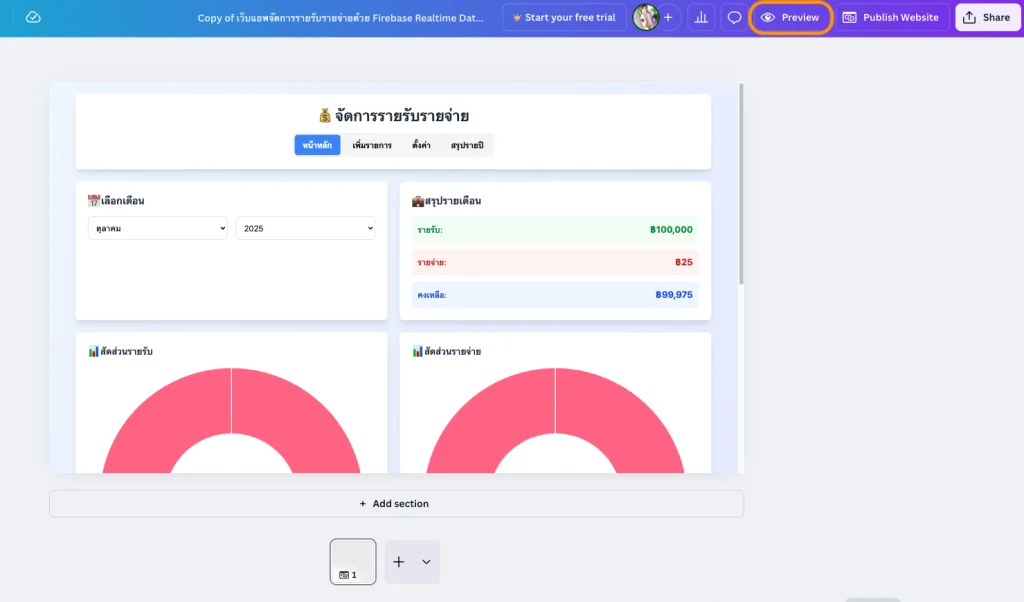Expand the chevron next to add page

[426, 562]
